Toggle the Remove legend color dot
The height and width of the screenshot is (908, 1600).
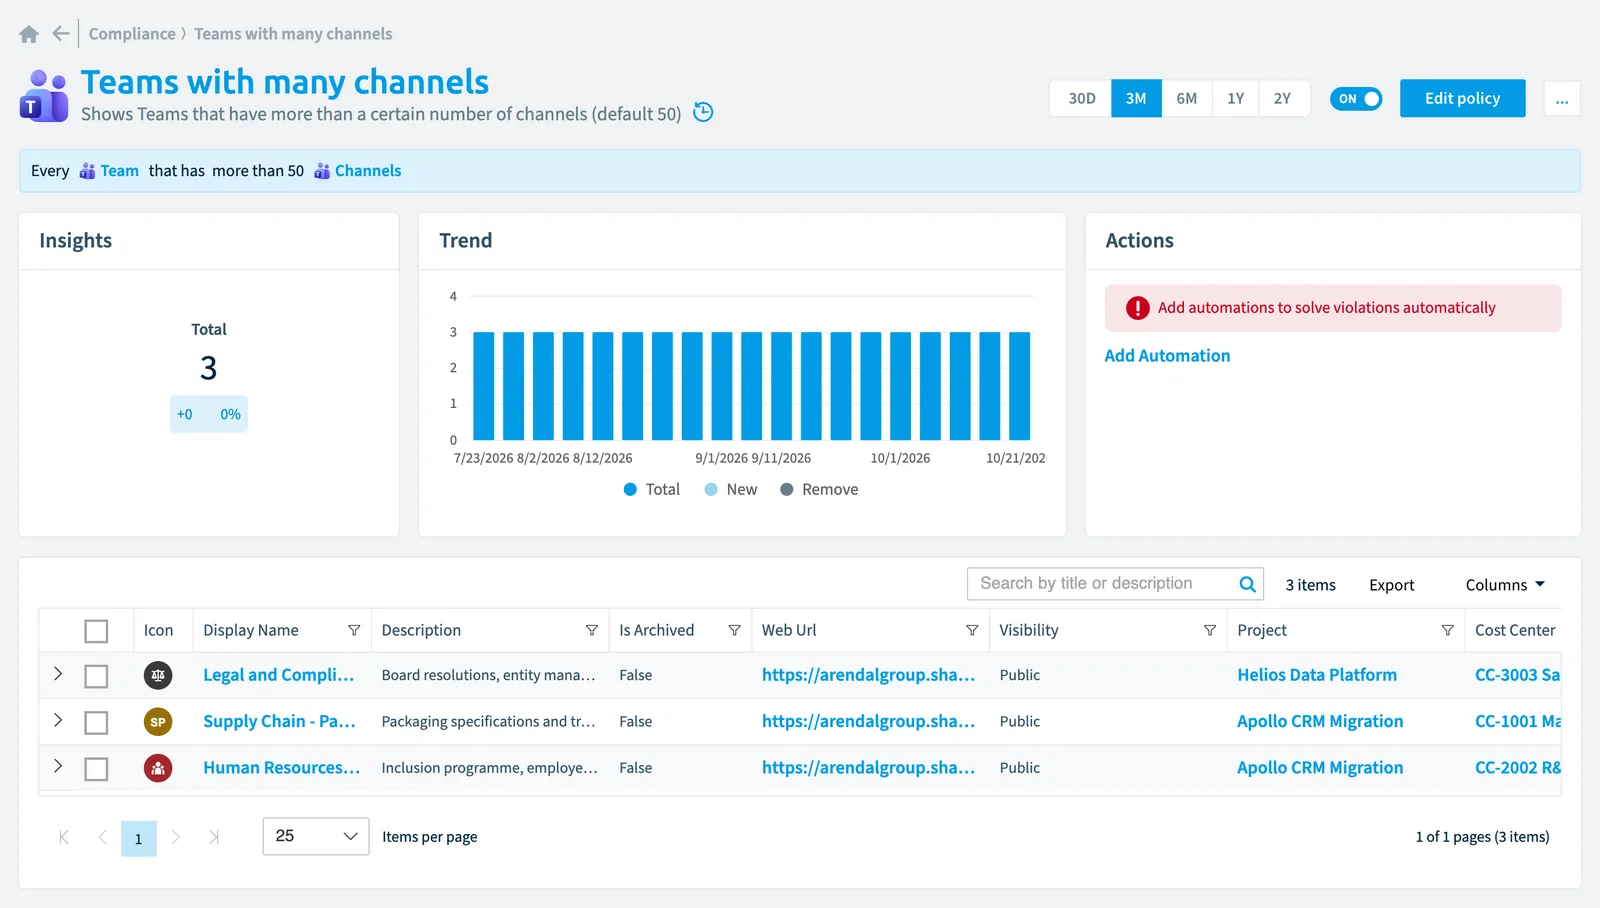click(787, 490)
